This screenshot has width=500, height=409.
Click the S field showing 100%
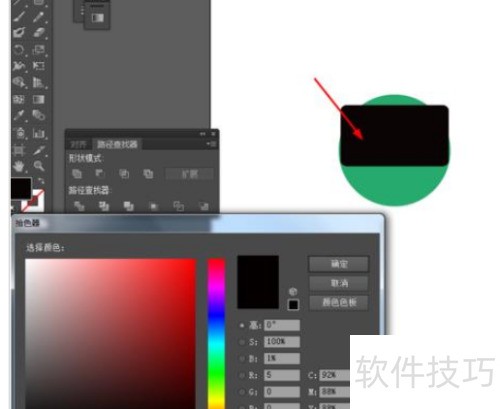pyautogui.click(x=282, y=342)
